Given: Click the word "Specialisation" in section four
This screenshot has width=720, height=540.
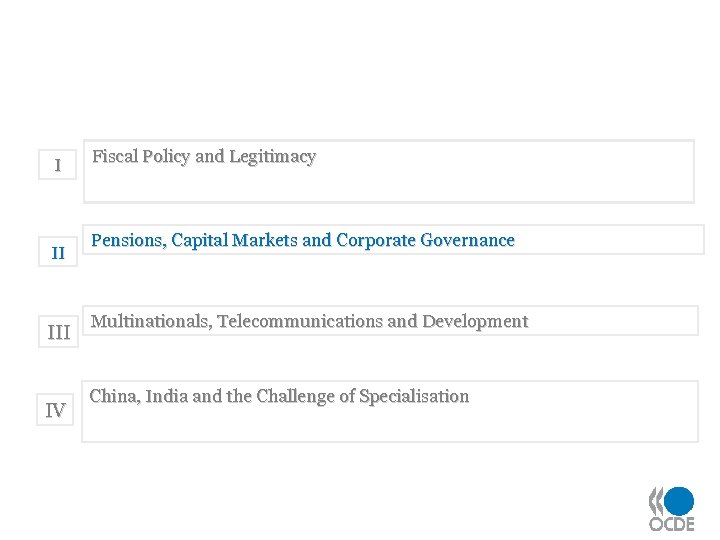Looking at the screenshot, I should (414, 396).
